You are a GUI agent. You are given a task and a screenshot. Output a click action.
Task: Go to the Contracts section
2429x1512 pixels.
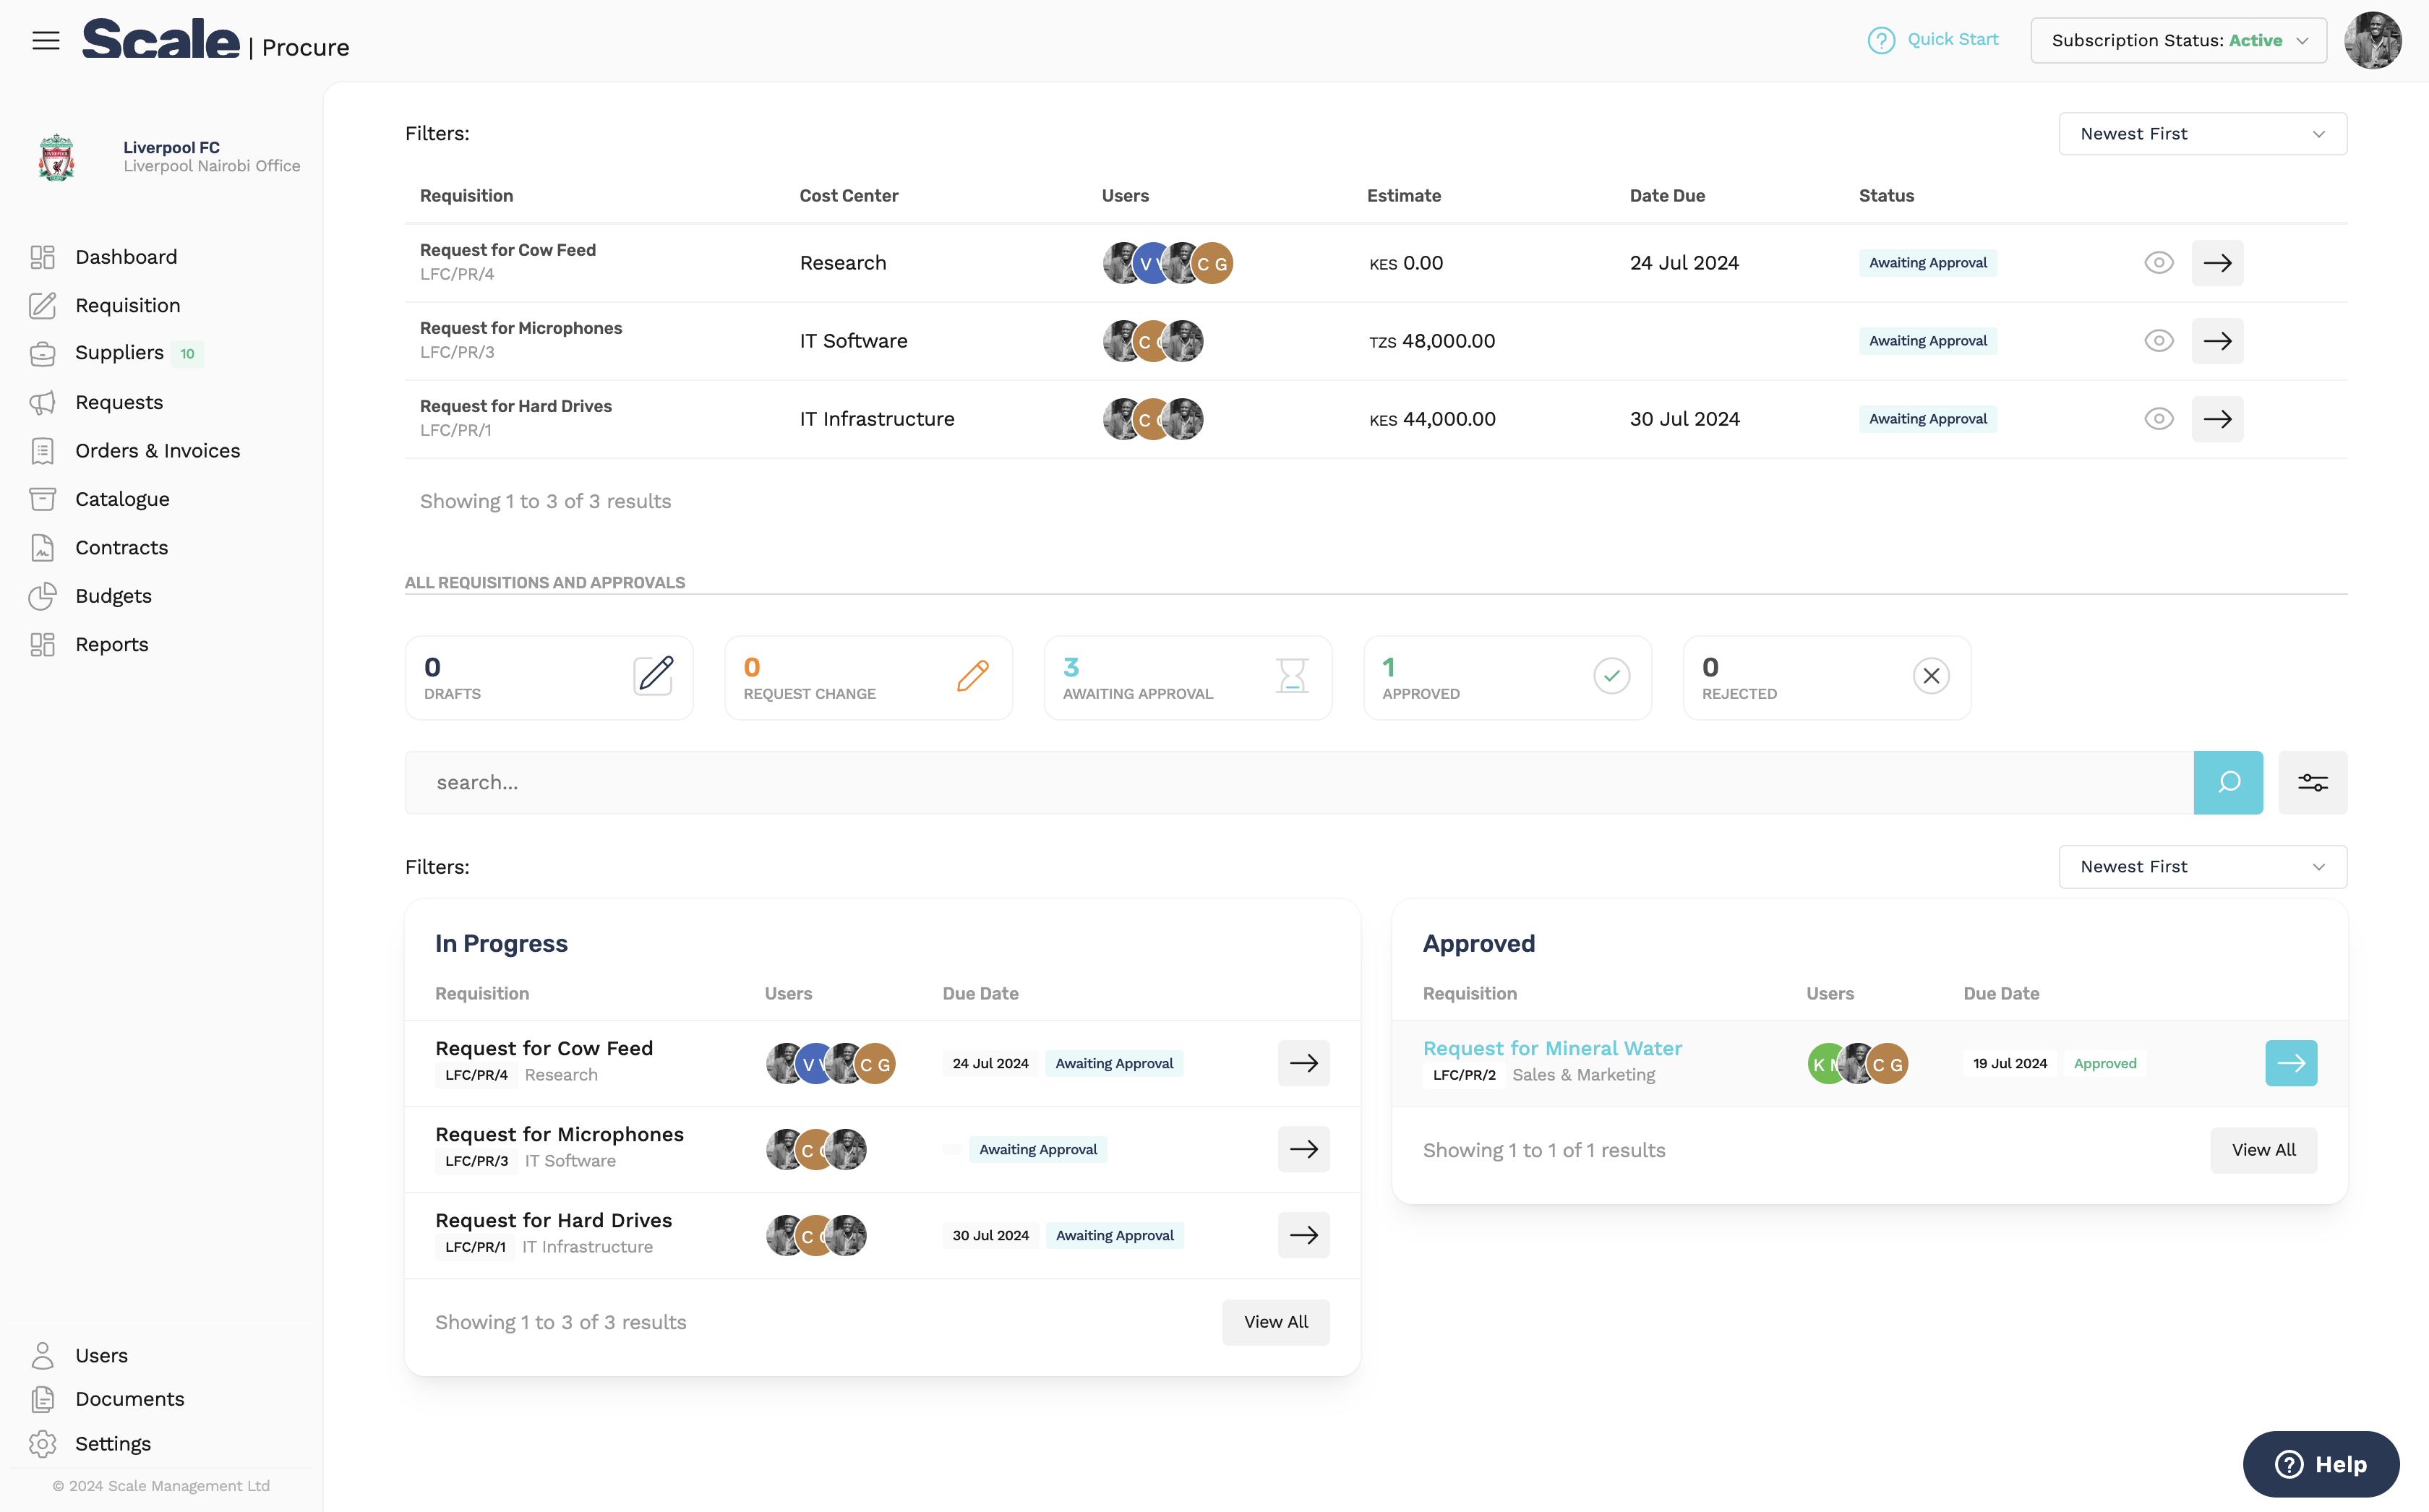click(122, 547)
